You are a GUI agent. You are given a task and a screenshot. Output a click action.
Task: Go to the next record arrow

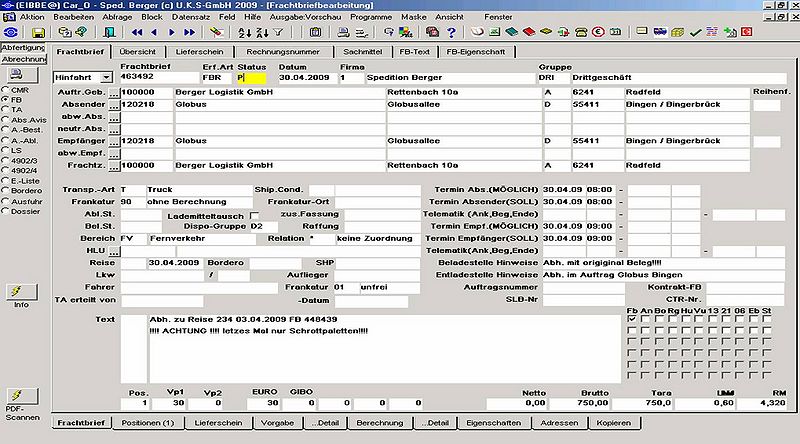pyautogui.click(x=171, y=33)
